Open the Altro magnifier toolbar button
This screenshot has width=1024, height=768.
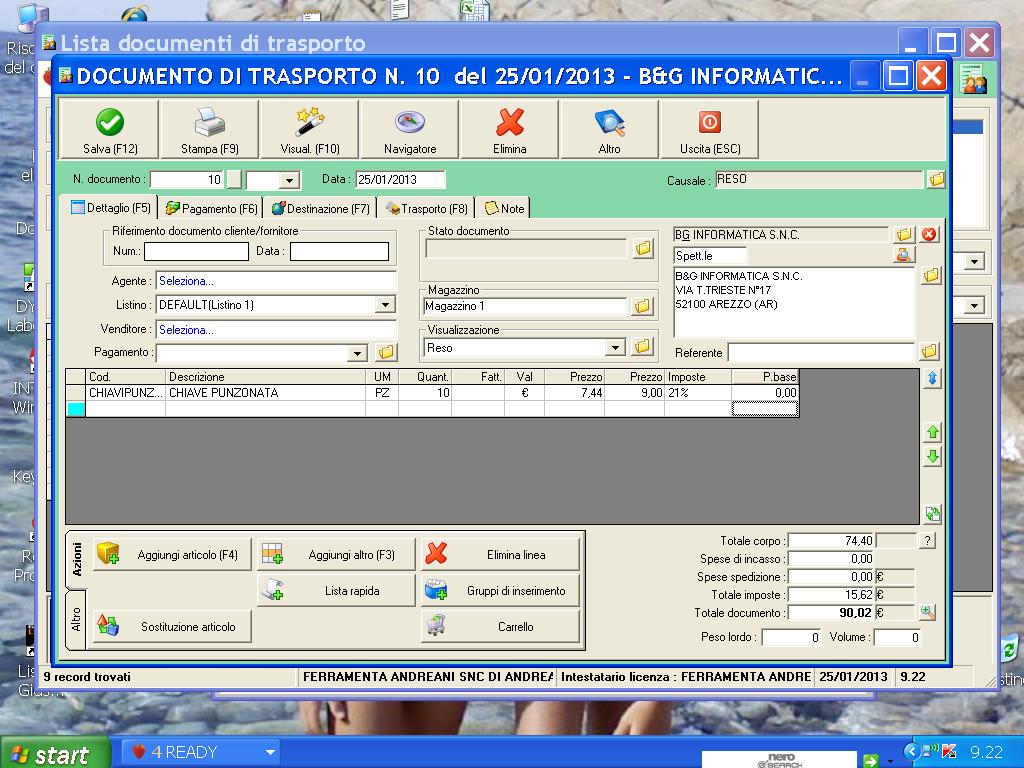click(609, 130)
